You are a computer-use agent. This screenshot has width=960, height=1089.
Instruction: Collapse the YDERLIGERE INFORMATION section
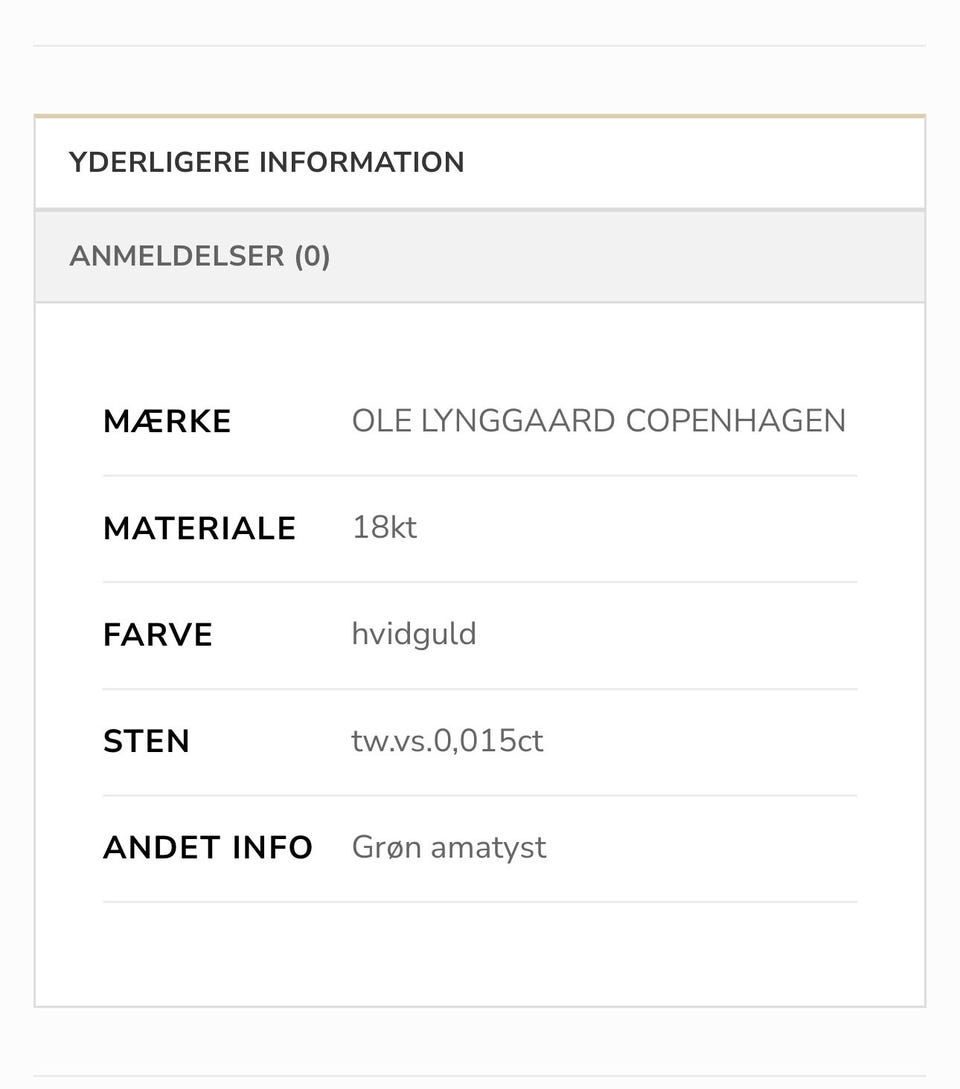[266, 161]
